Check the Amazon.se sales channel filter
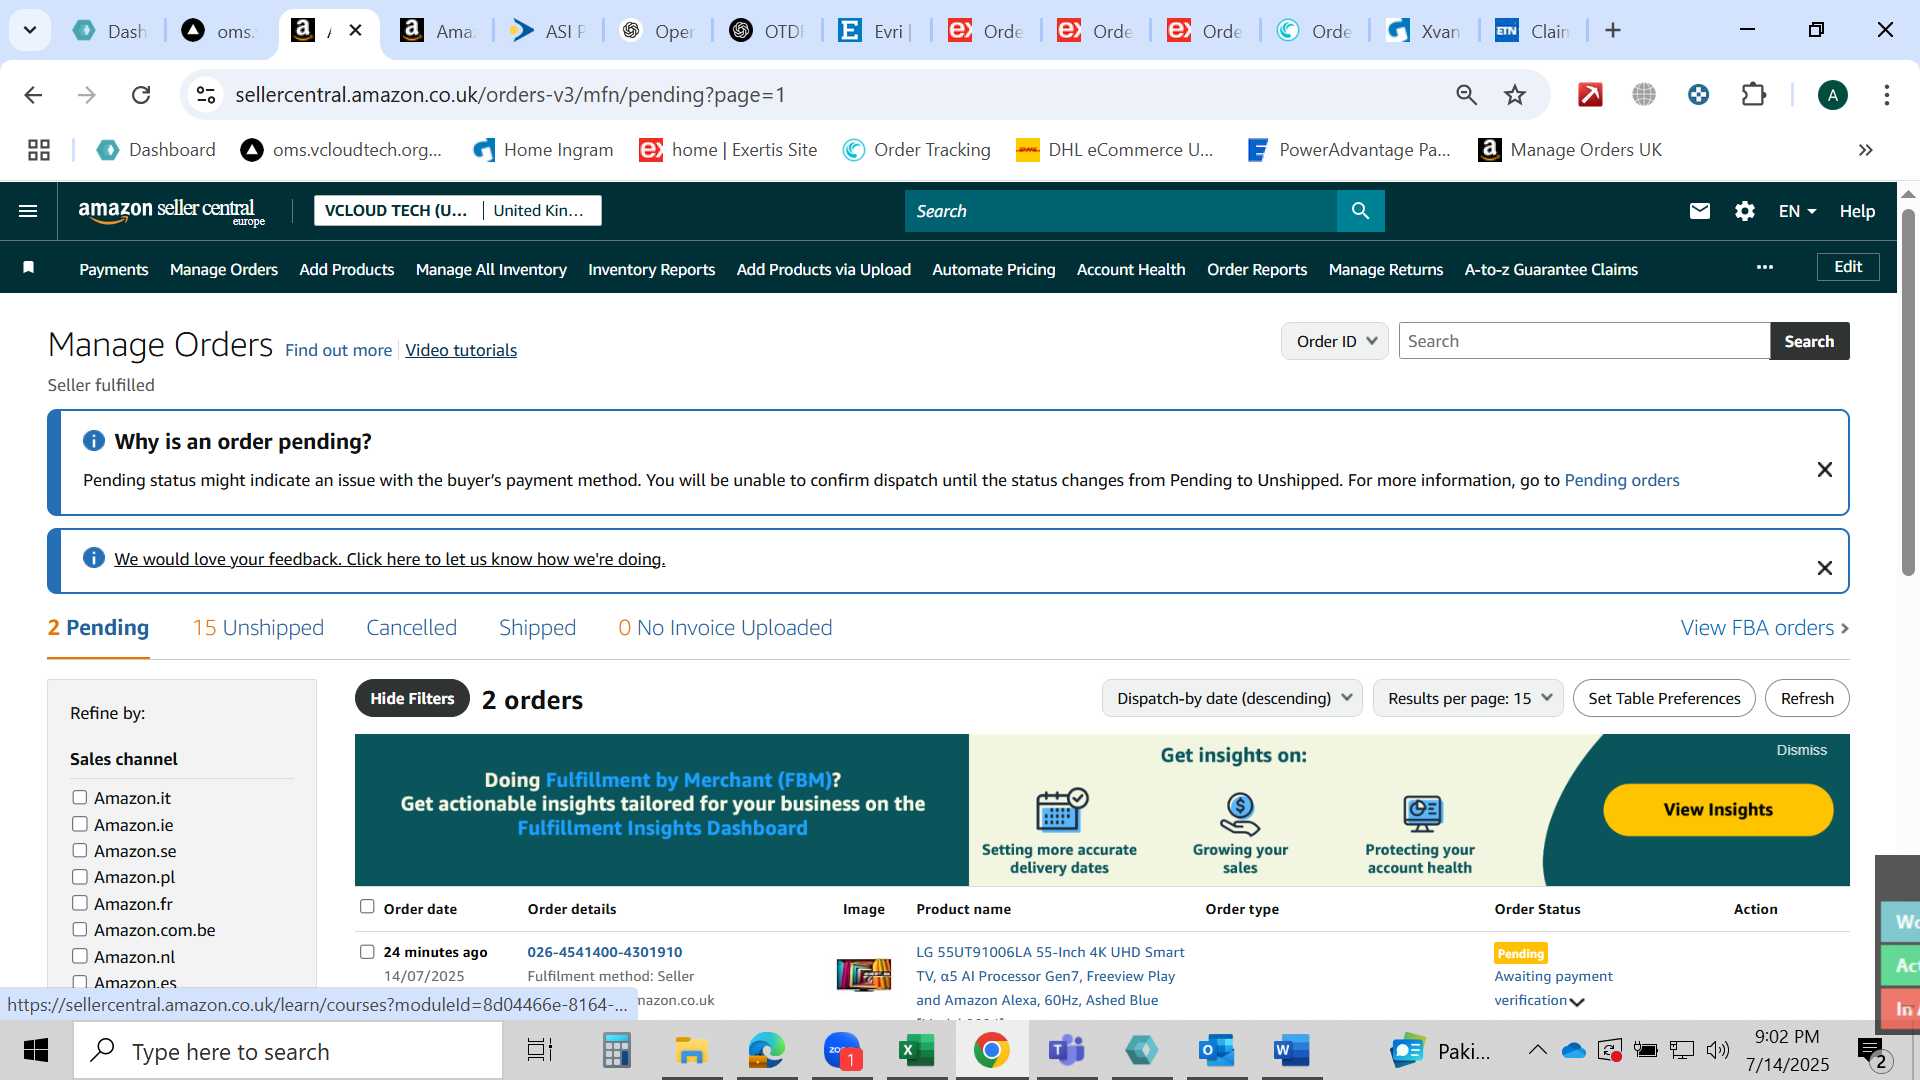Viewport: 1920px width, 1080px height. coord(80,850)
